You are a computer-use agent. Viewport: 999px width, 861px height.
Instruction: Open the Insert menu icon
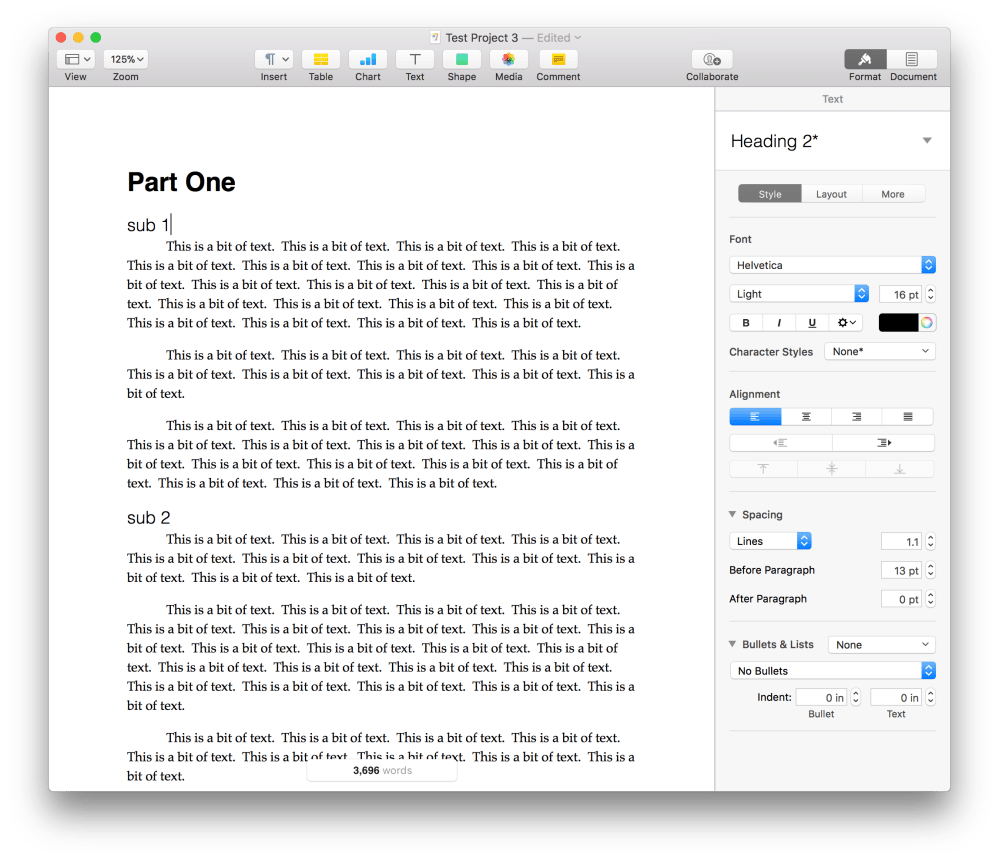pos(273,62)
